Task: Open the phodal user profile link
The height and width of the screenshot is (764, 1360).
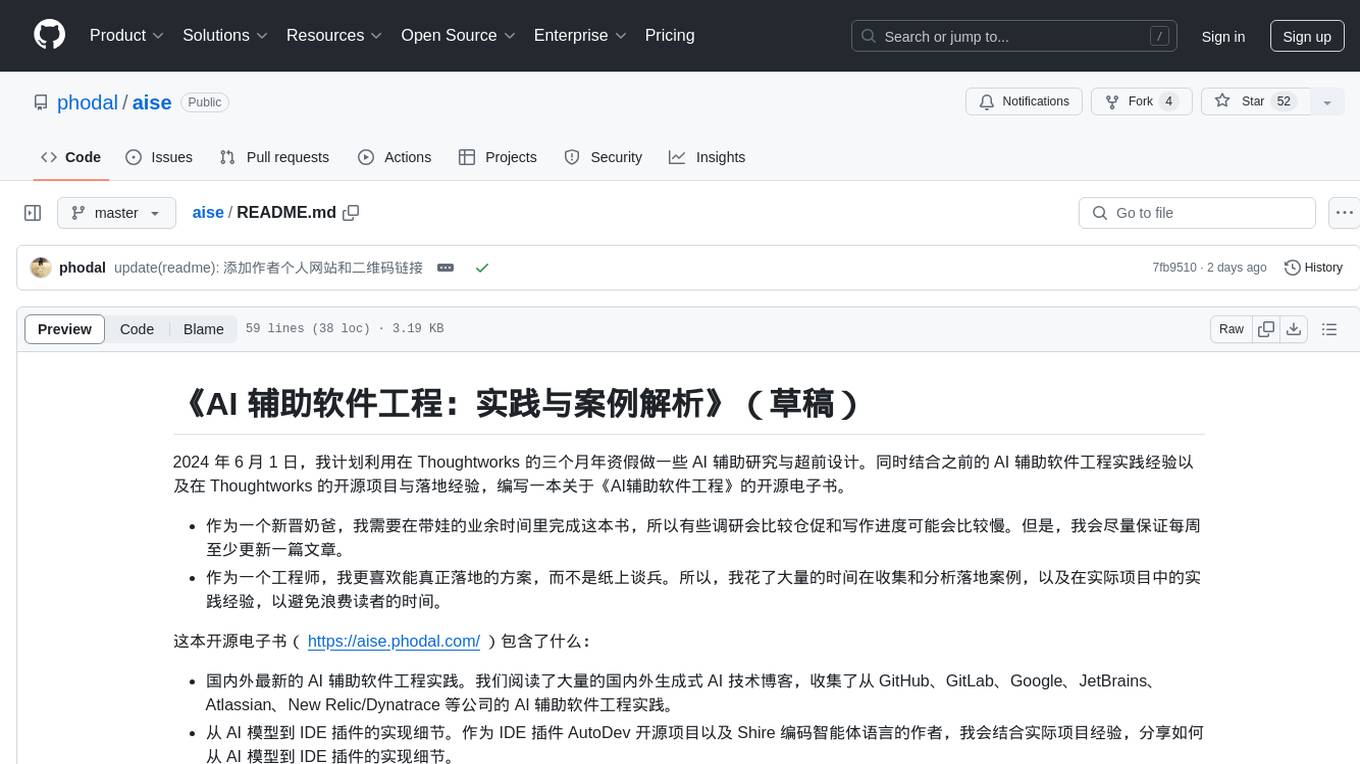Action: 88,102
